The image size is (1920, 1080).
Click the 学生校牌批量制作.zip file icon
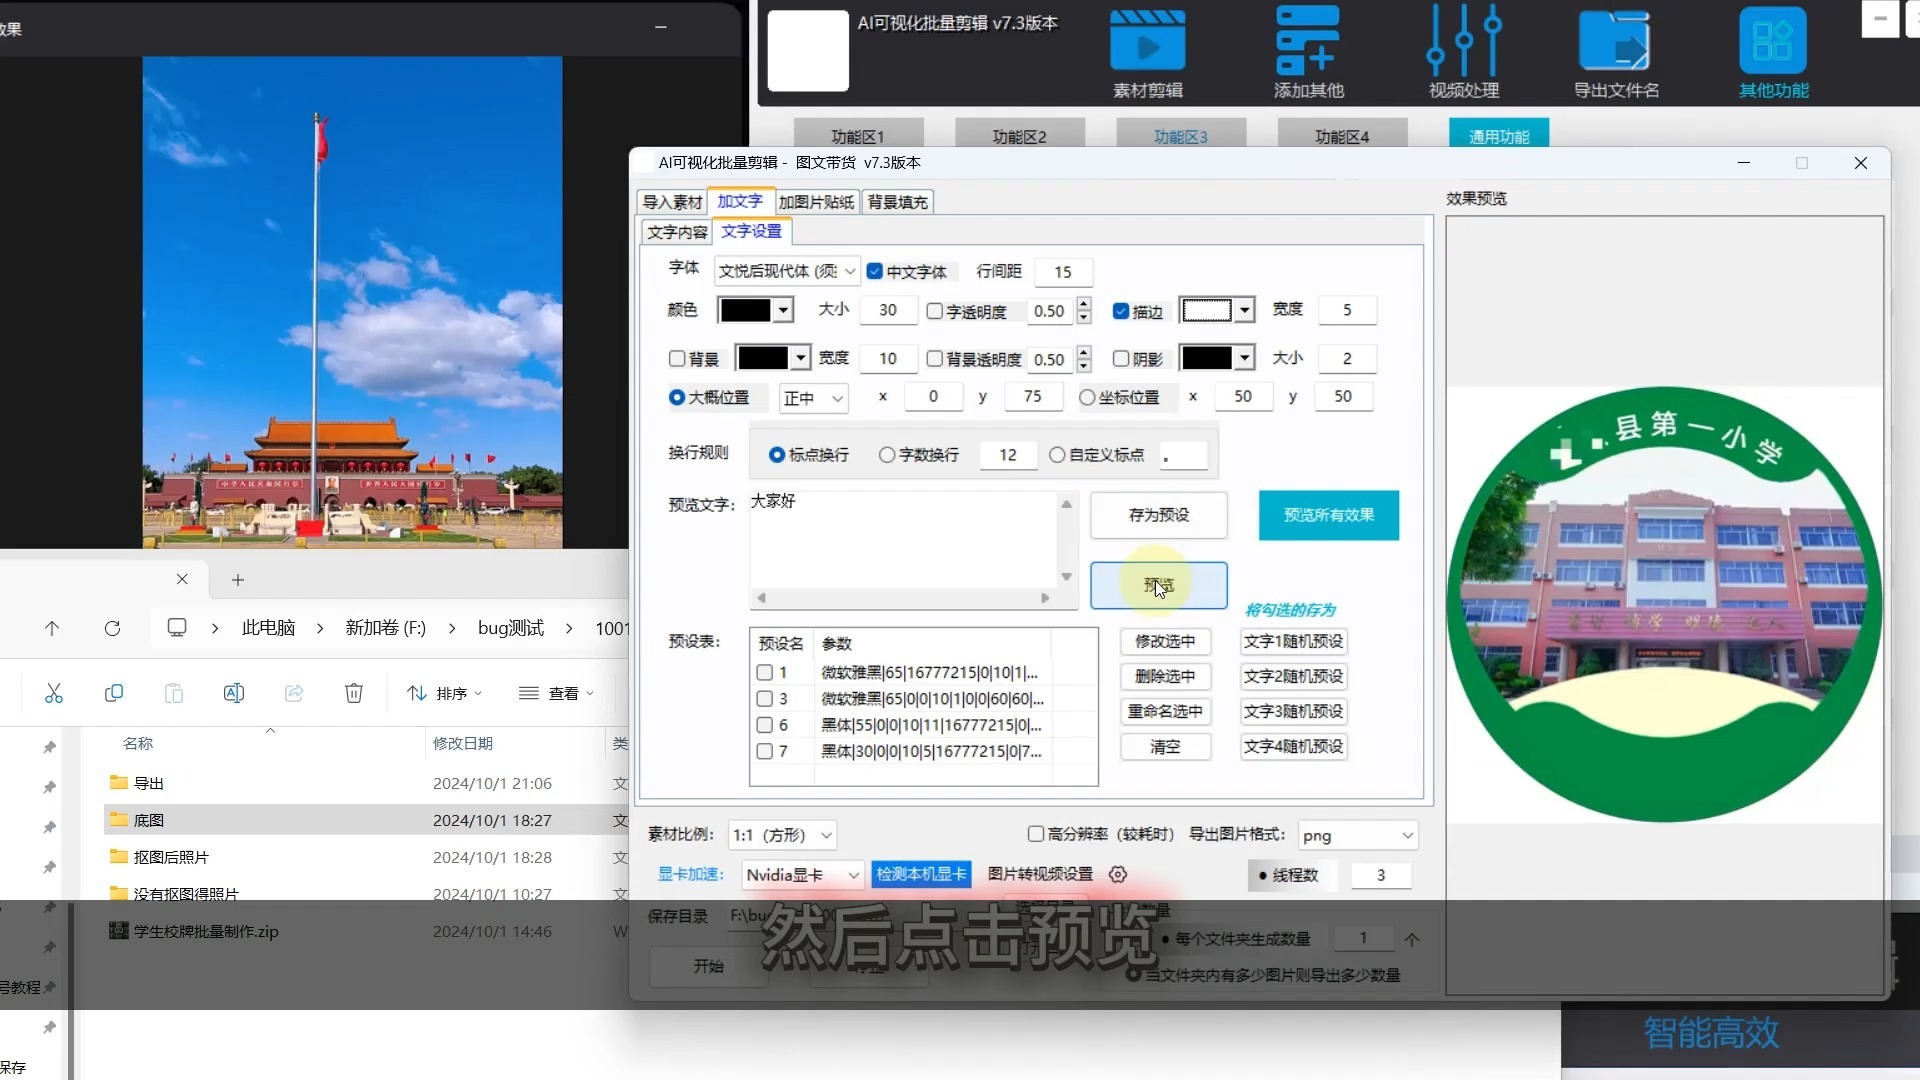pyautogui.click(x=118, y=930)
